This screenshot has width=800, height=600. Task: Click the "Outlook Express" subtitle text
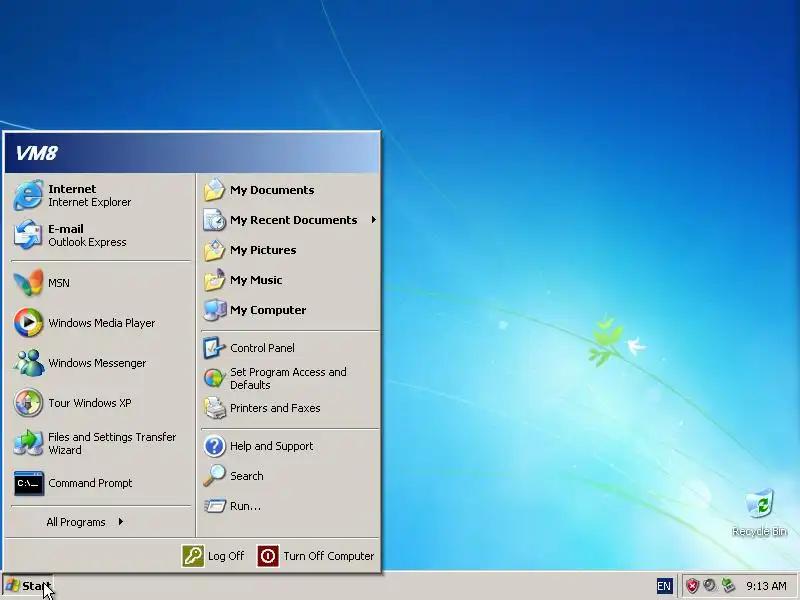coord(87,242)
